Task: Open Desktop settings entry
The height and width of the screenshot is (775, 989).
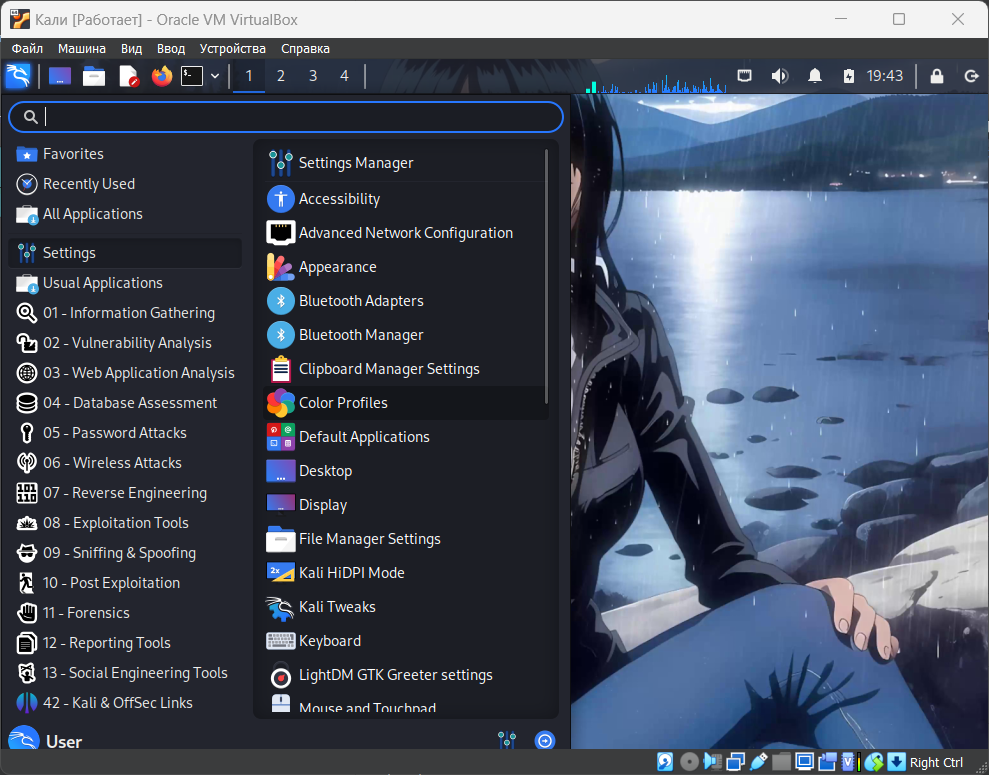Action: click(404, 471)
